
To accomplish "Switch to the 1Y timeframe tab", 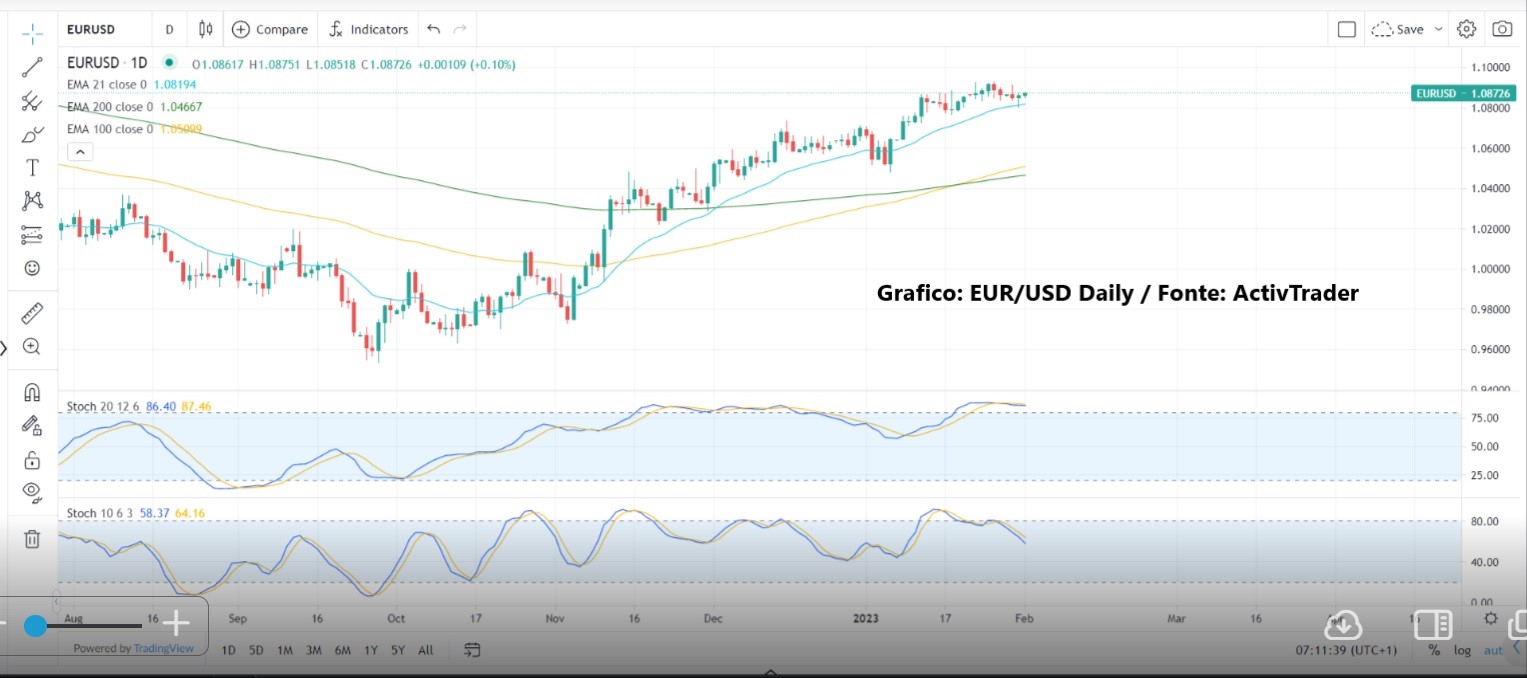I will (x=370, y=650).
